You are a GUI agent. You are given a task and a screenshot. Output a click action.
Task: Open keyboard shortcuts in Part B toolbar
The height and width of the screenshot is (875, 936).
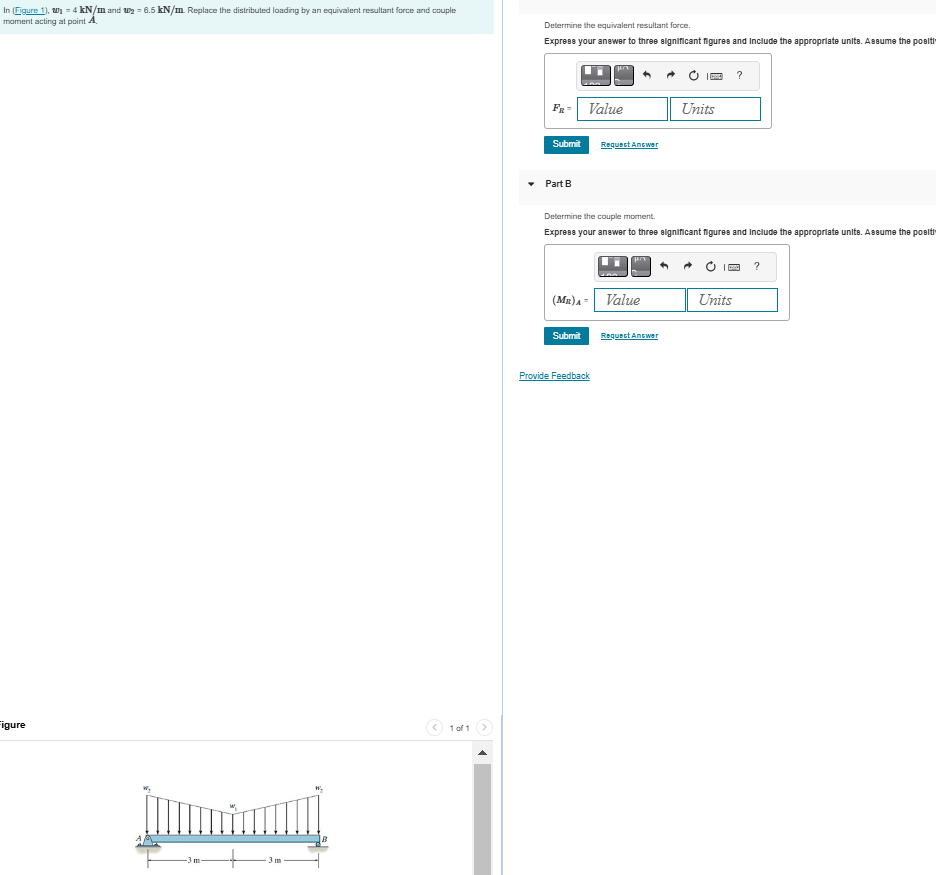point(732,267)
